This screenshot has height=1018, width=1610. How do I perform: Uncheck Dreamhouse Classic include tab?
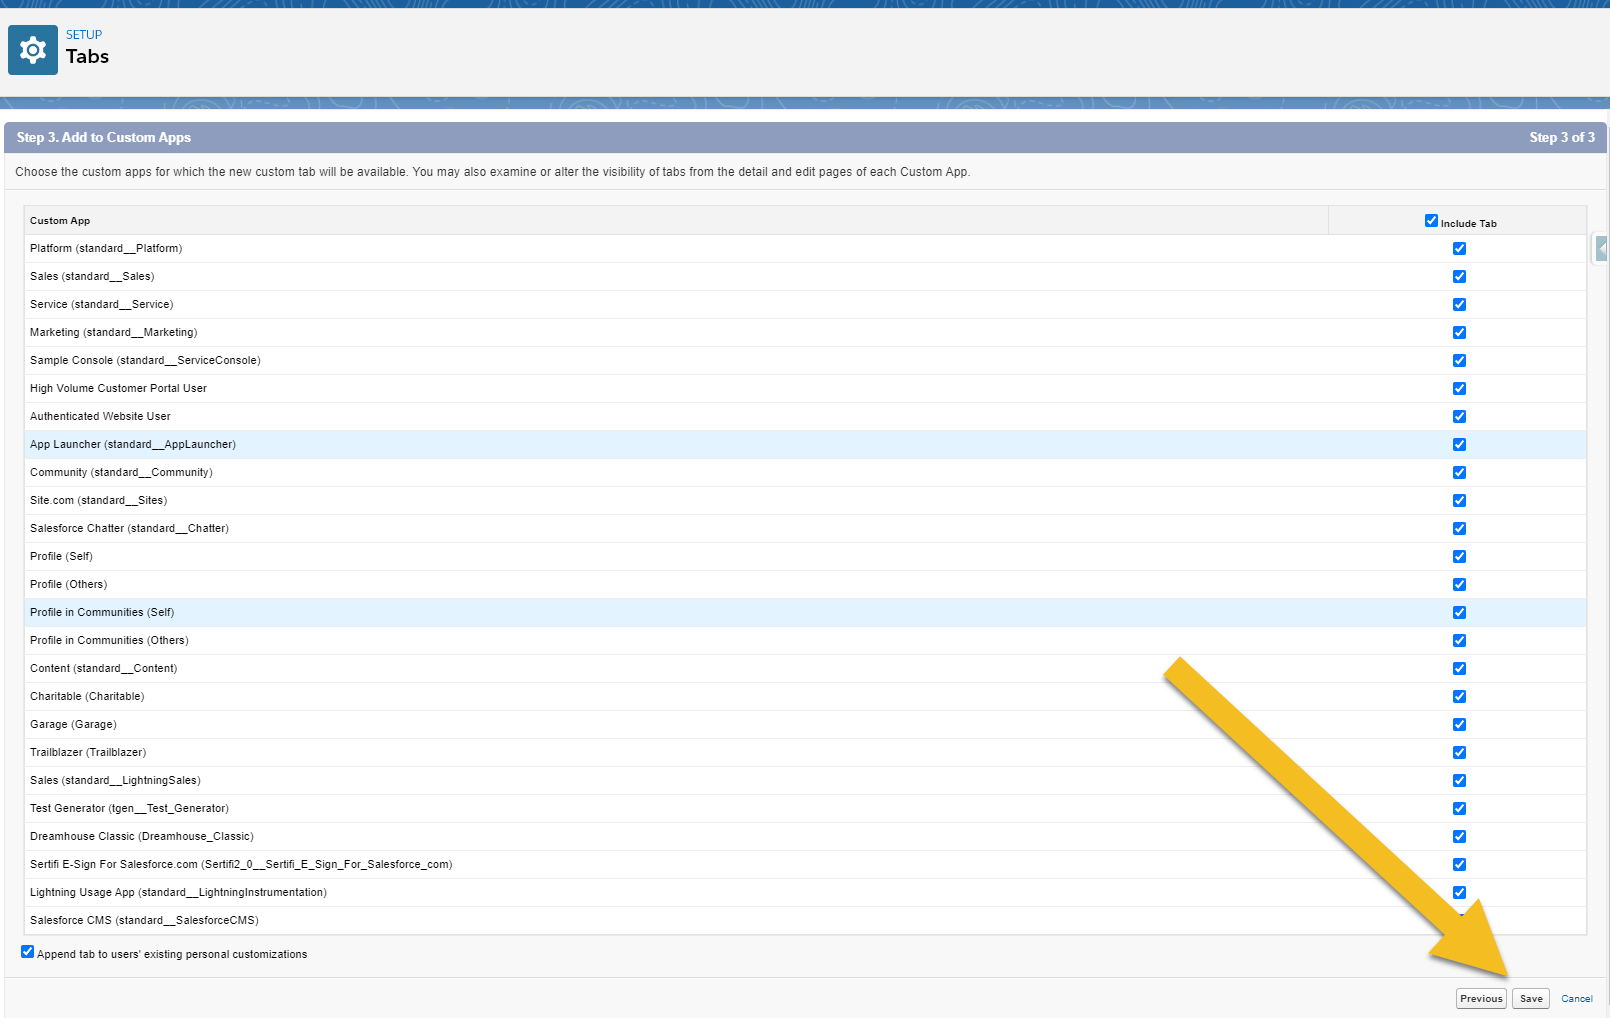tap(1459, 836)
